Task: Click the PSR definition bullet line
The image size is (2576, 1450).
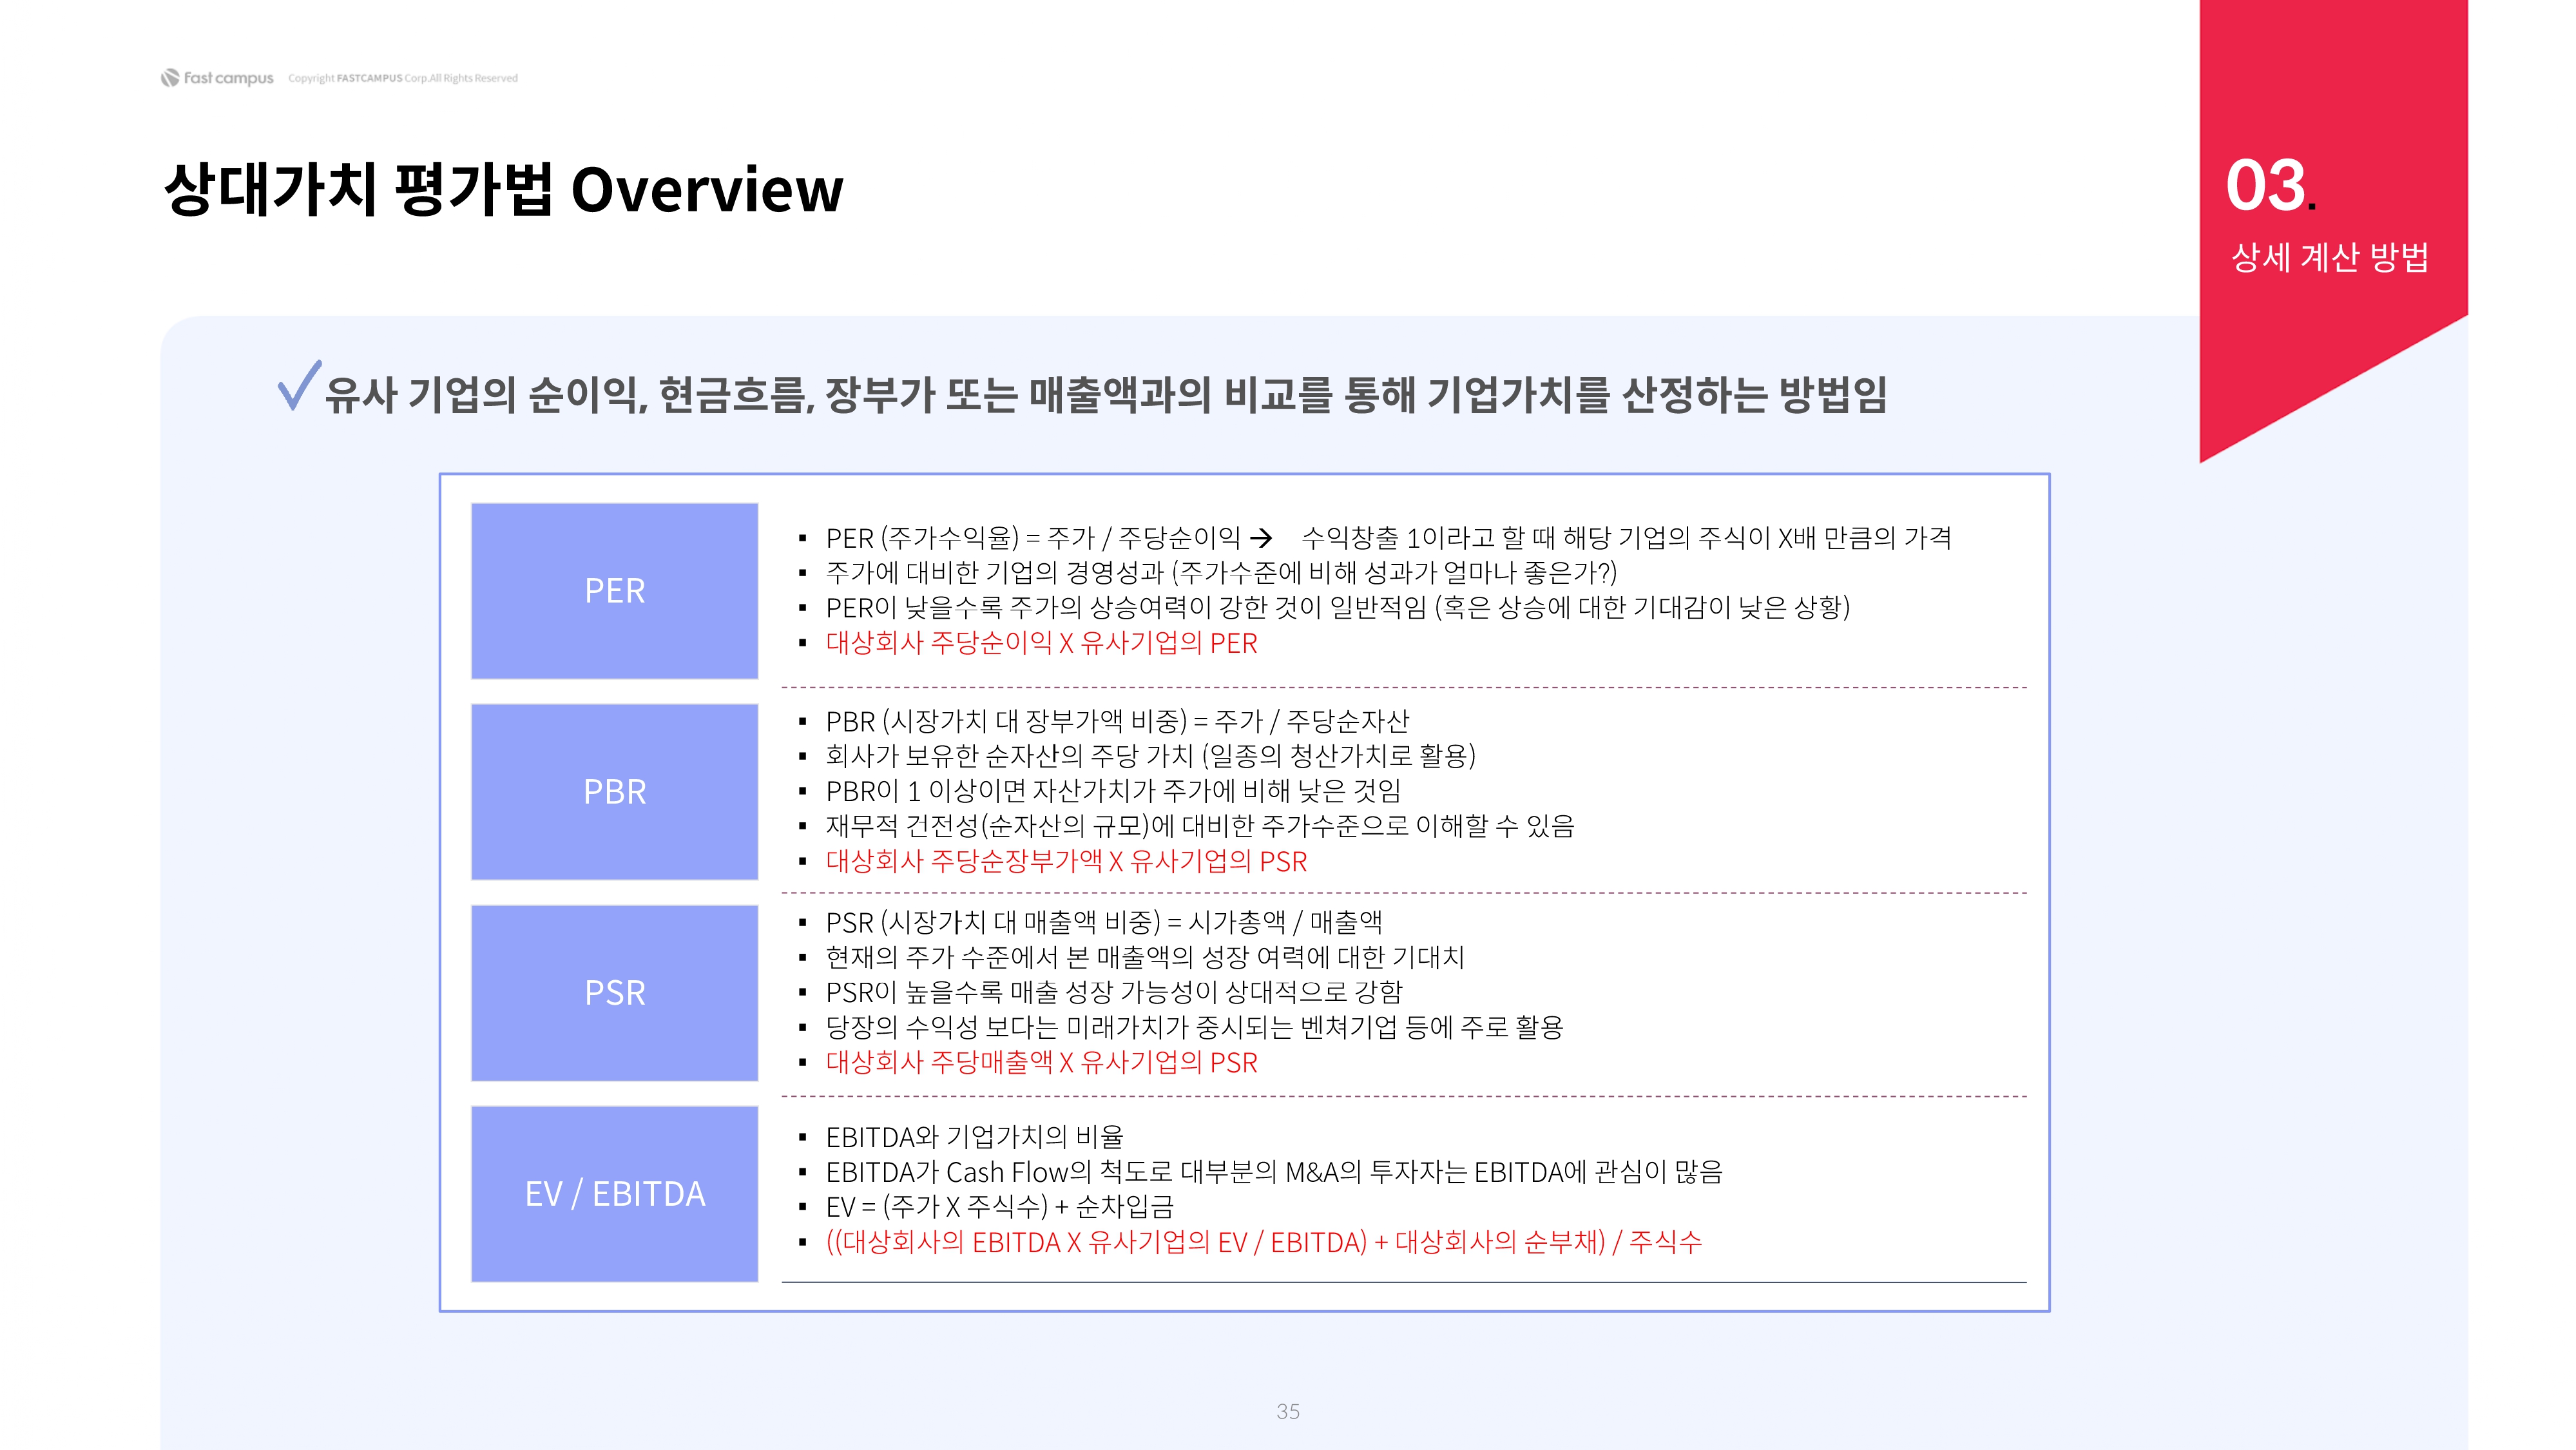Action: (x=1103, y=922)
